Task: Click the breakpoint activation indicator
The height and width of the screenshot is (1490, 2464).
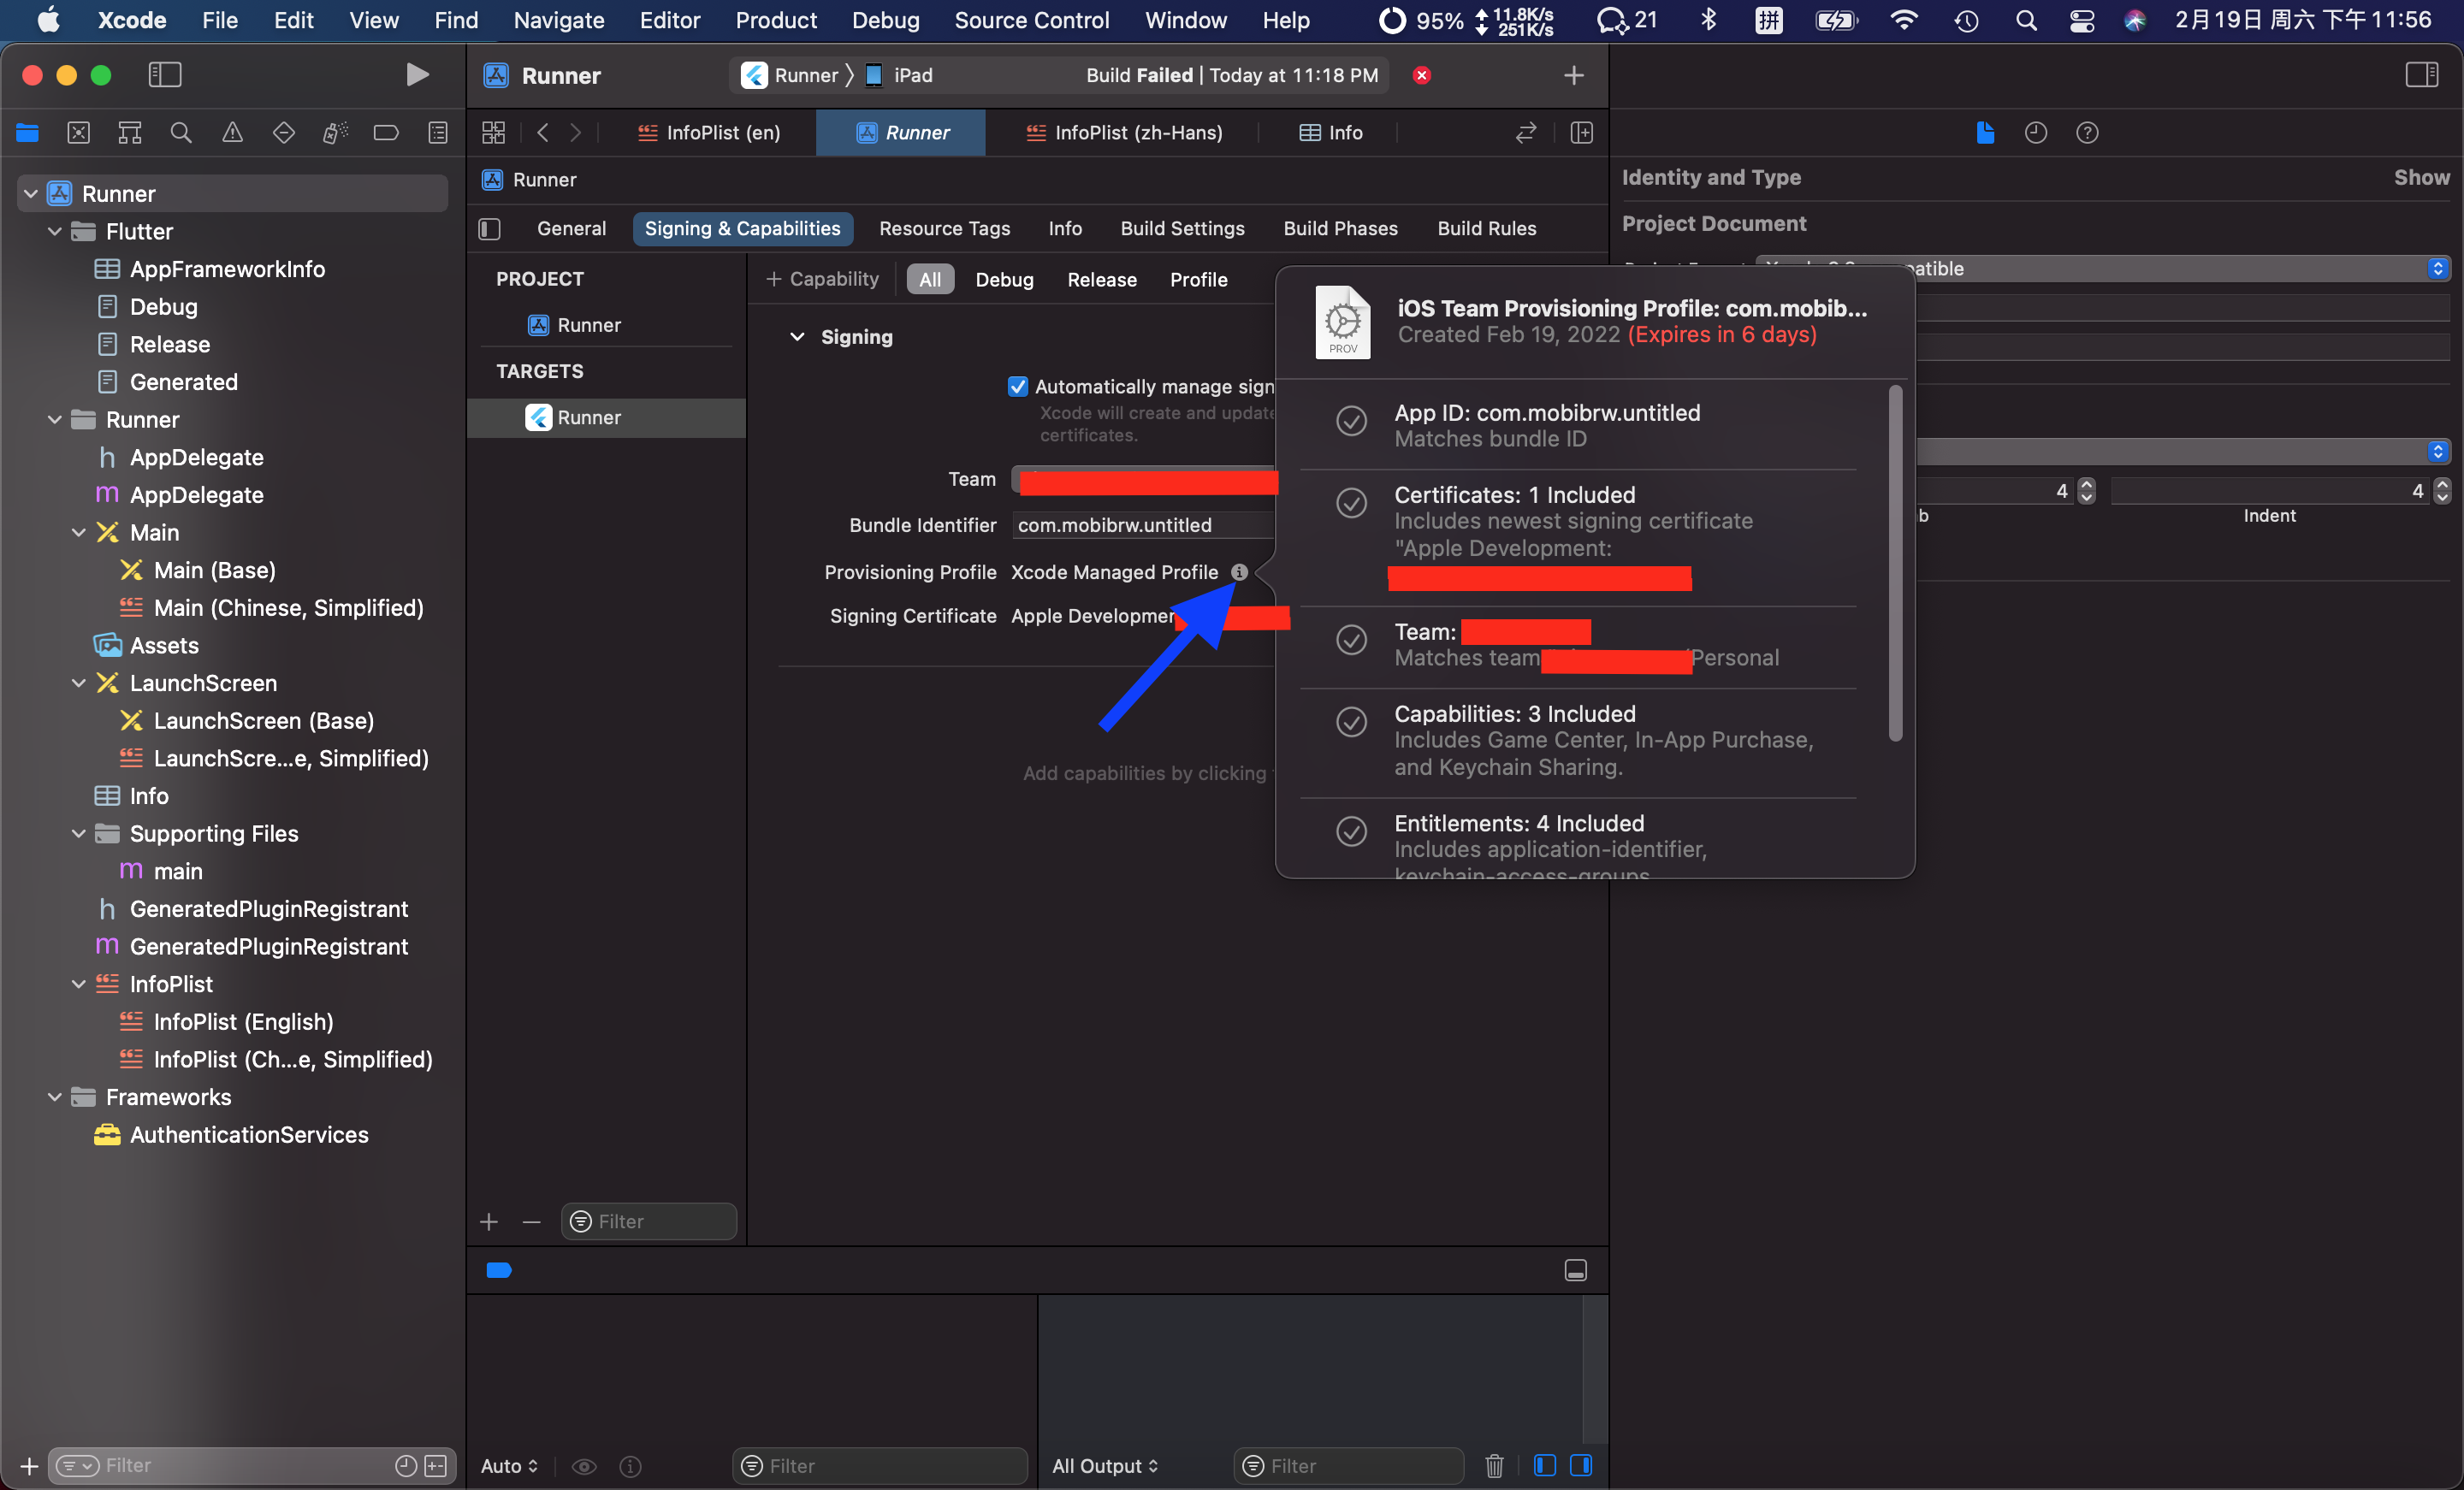Action: [x=499, y=1270]
